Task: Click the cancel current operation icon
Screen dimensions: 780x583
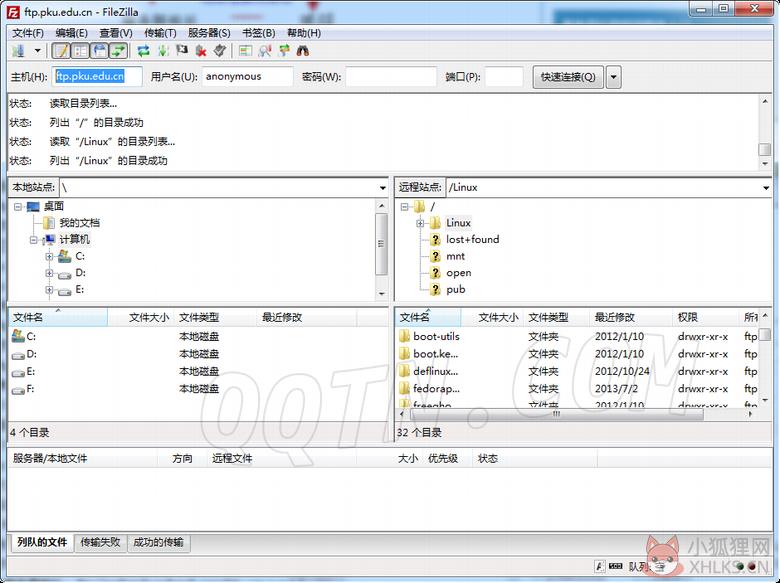Action: pyautogui.click(x=182, y=51)
